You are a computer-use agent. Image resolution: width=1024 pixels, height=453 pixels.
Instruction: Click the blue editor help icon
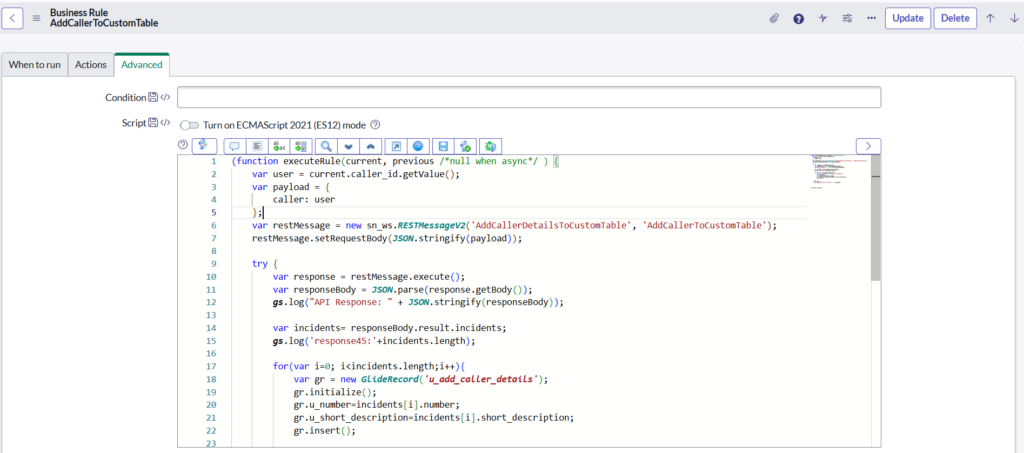(419, 146)
